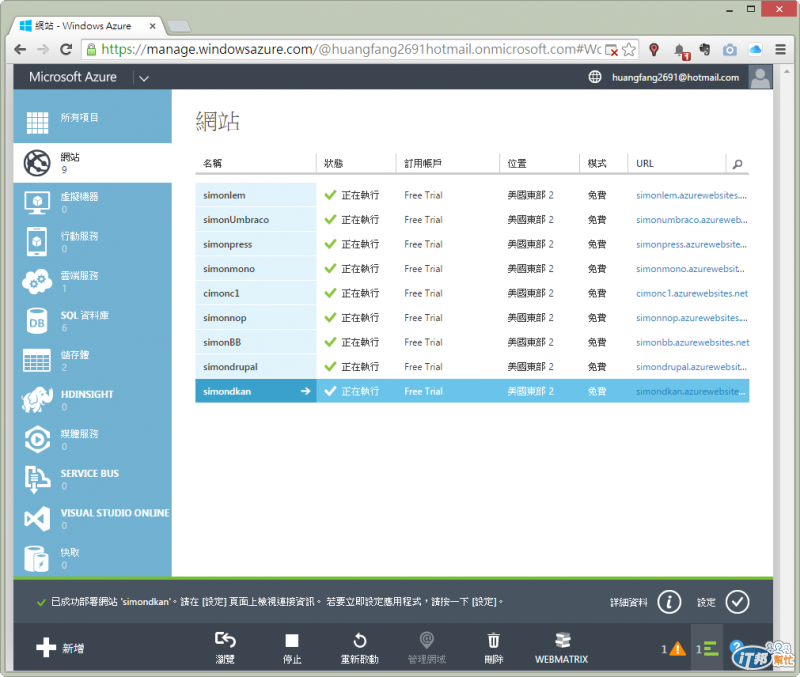Open the VISUAL STUDIO ONLINE icon

pyautogui.click(x=37, y=519)
